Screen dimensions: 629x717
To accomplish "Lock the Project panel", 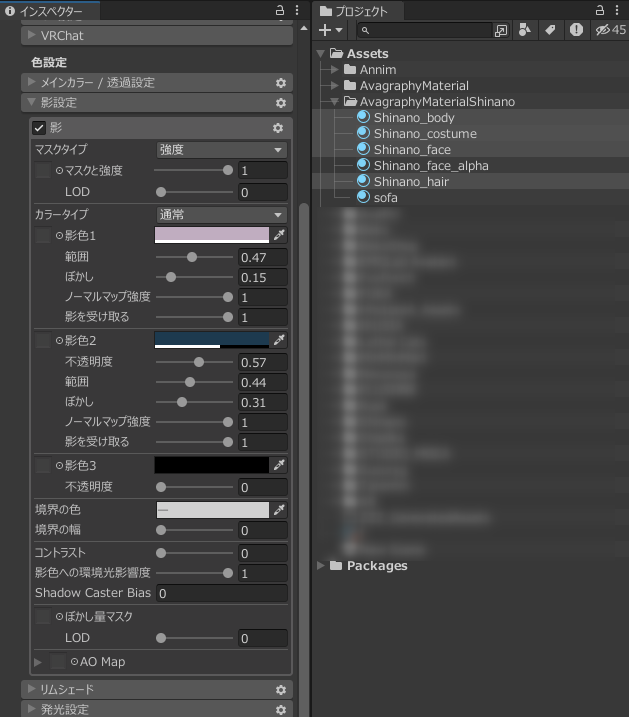I will pyautogui.click(x=600, y=10).
